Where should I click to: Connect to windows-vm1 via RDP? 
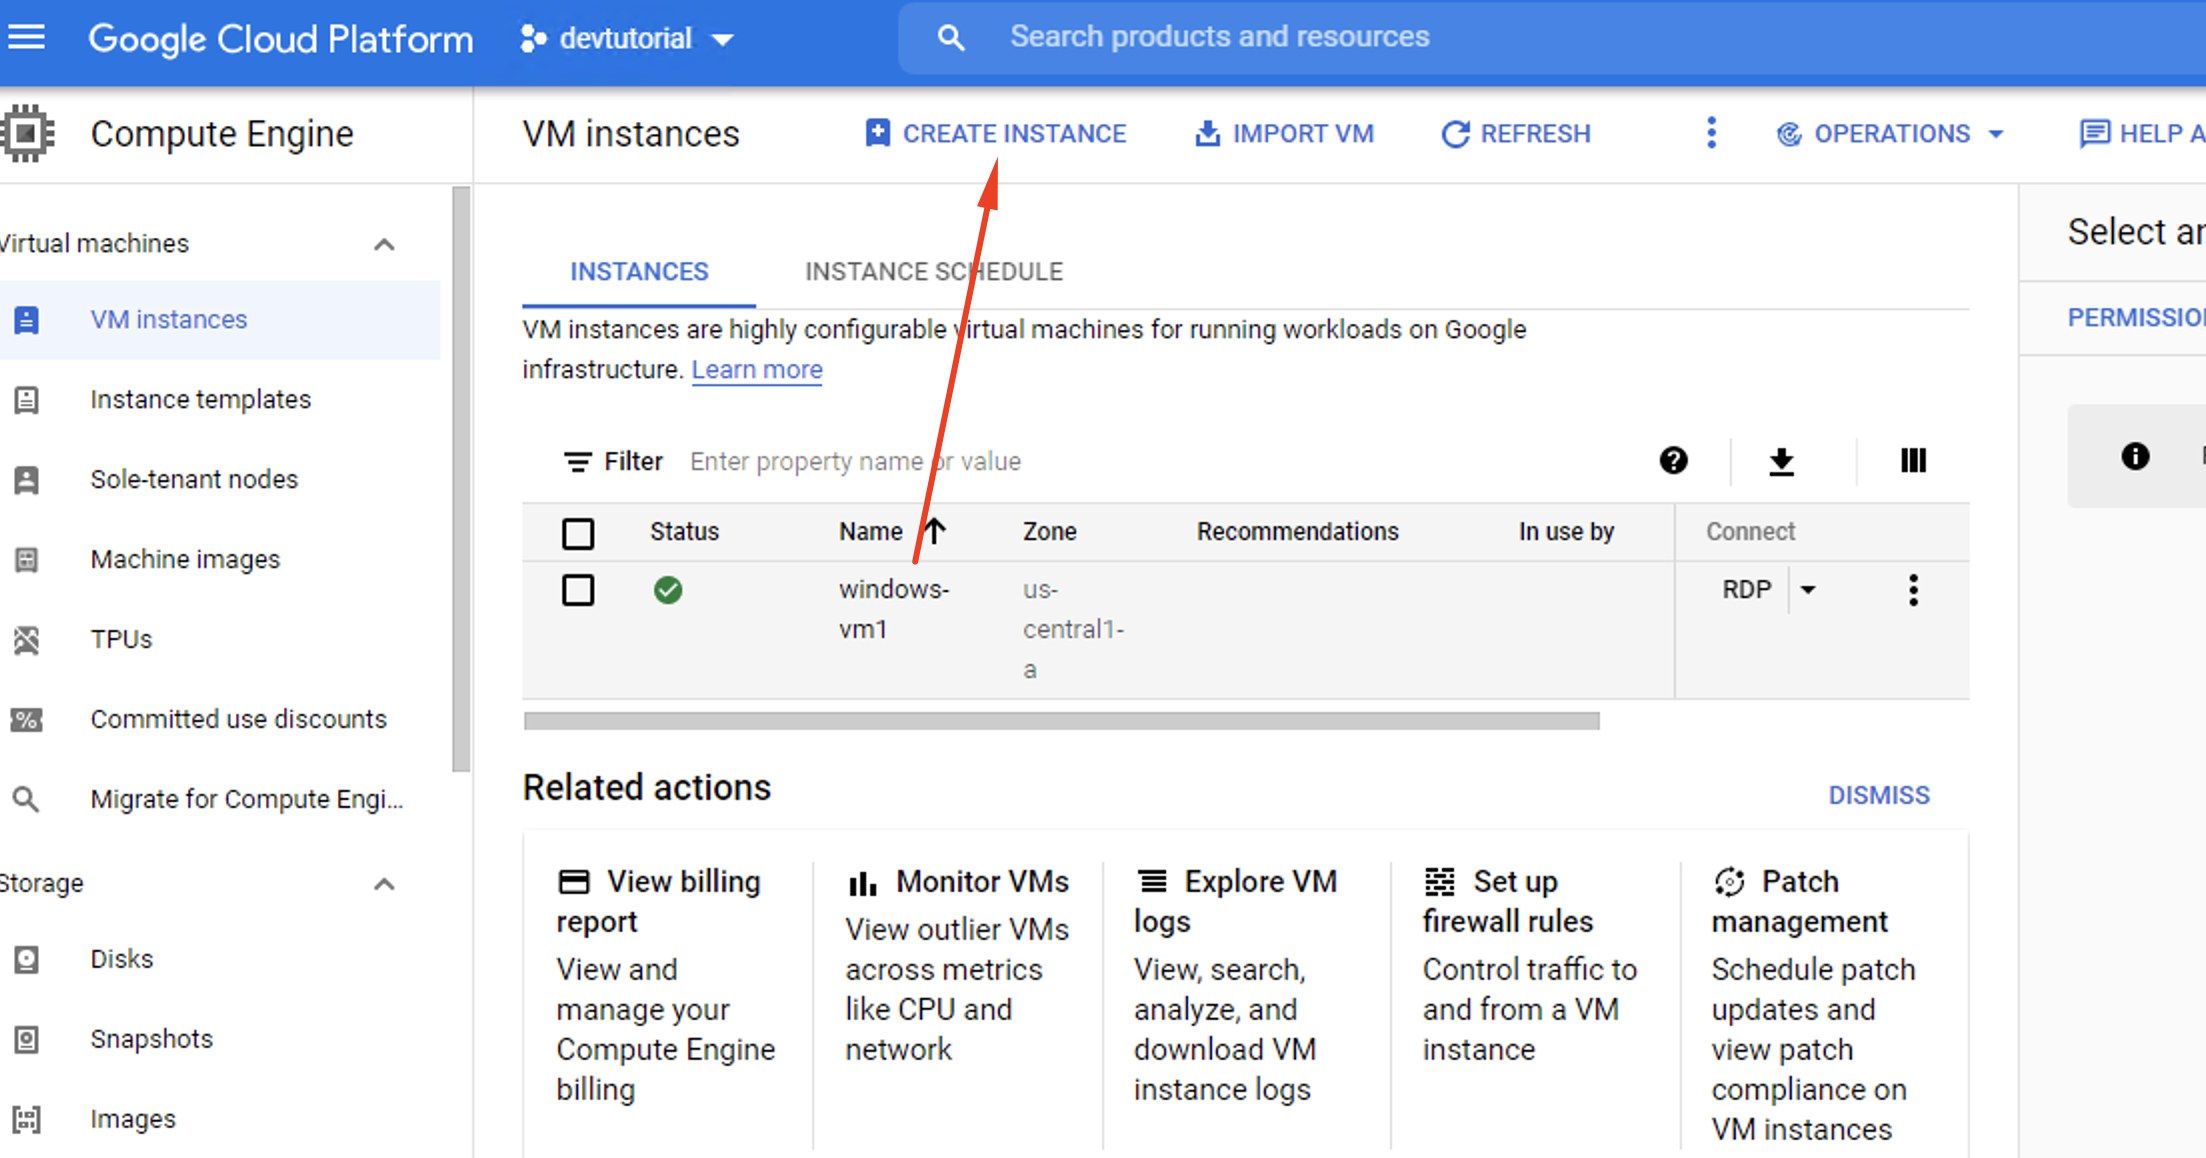(x=1746, y=590)
